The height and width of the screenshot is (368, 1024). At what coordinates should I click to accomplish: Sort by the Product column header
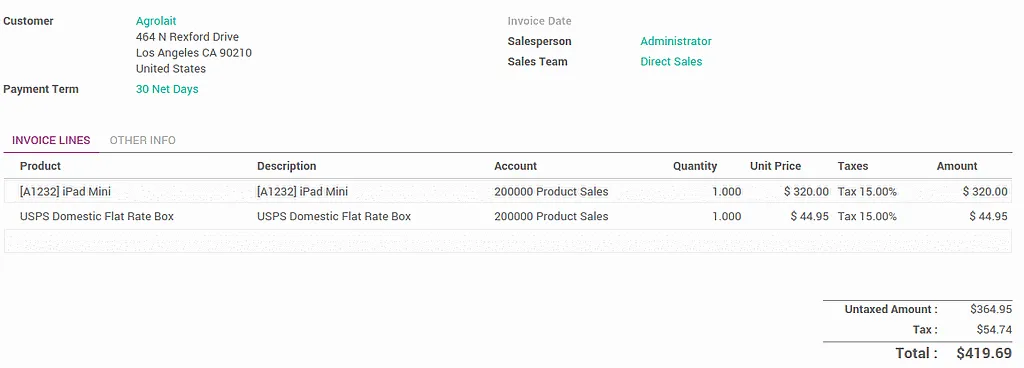40,166
